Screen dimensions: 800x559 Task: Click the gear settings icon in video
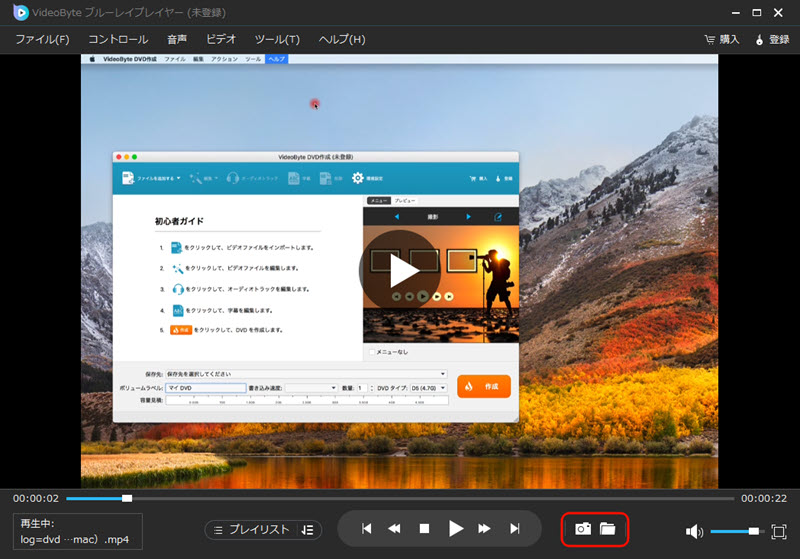[x=358, y=178]
